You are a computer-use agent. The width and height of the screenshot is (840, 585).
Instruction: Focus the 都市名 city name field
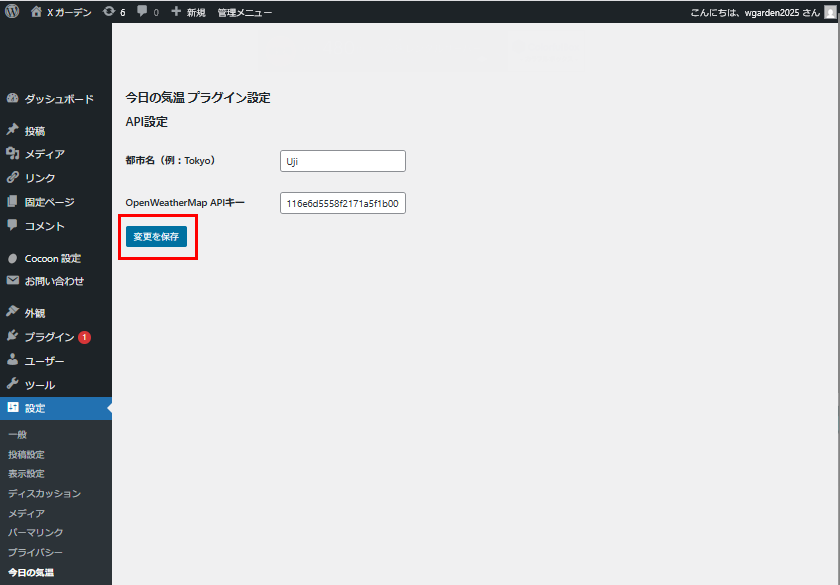pos(343,161)
